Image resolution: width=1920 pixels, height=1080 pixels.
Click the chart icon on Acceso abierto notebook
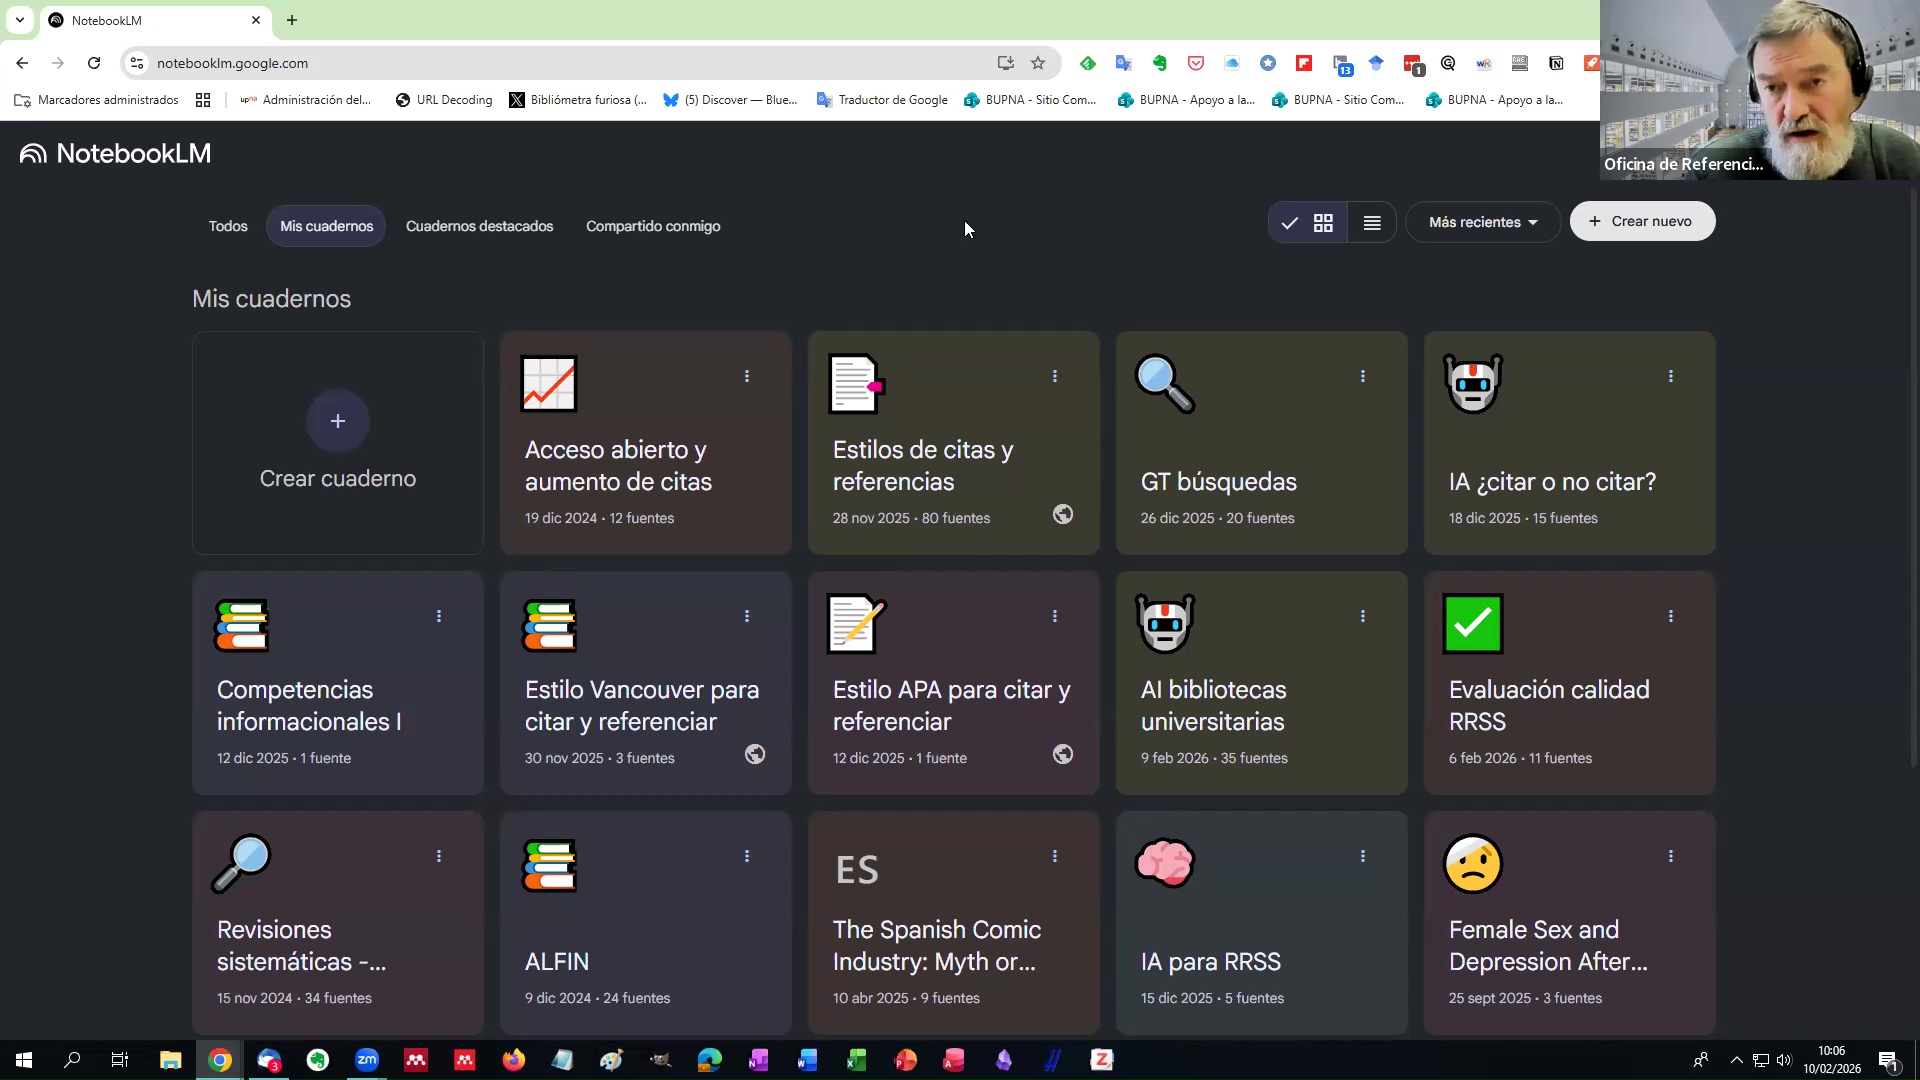point(549,383)
